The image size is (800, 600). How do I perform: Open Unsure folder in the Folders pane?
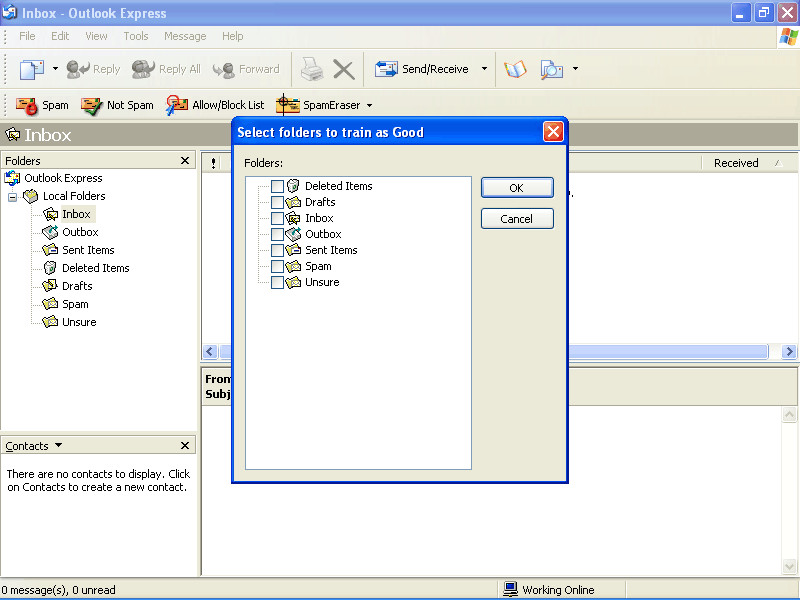(x=79, y=322)
